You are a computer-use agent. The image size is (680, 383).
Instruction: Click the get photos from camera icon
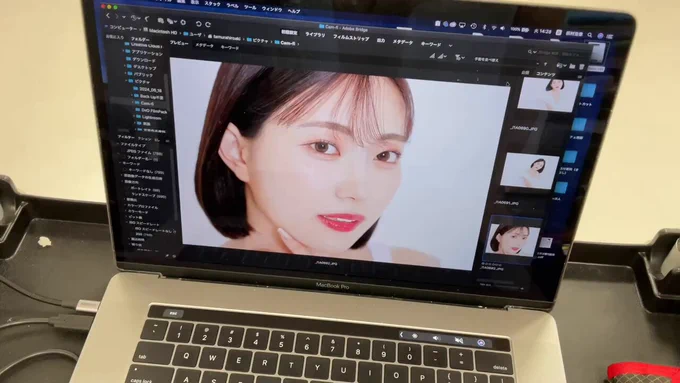(160, 20)
